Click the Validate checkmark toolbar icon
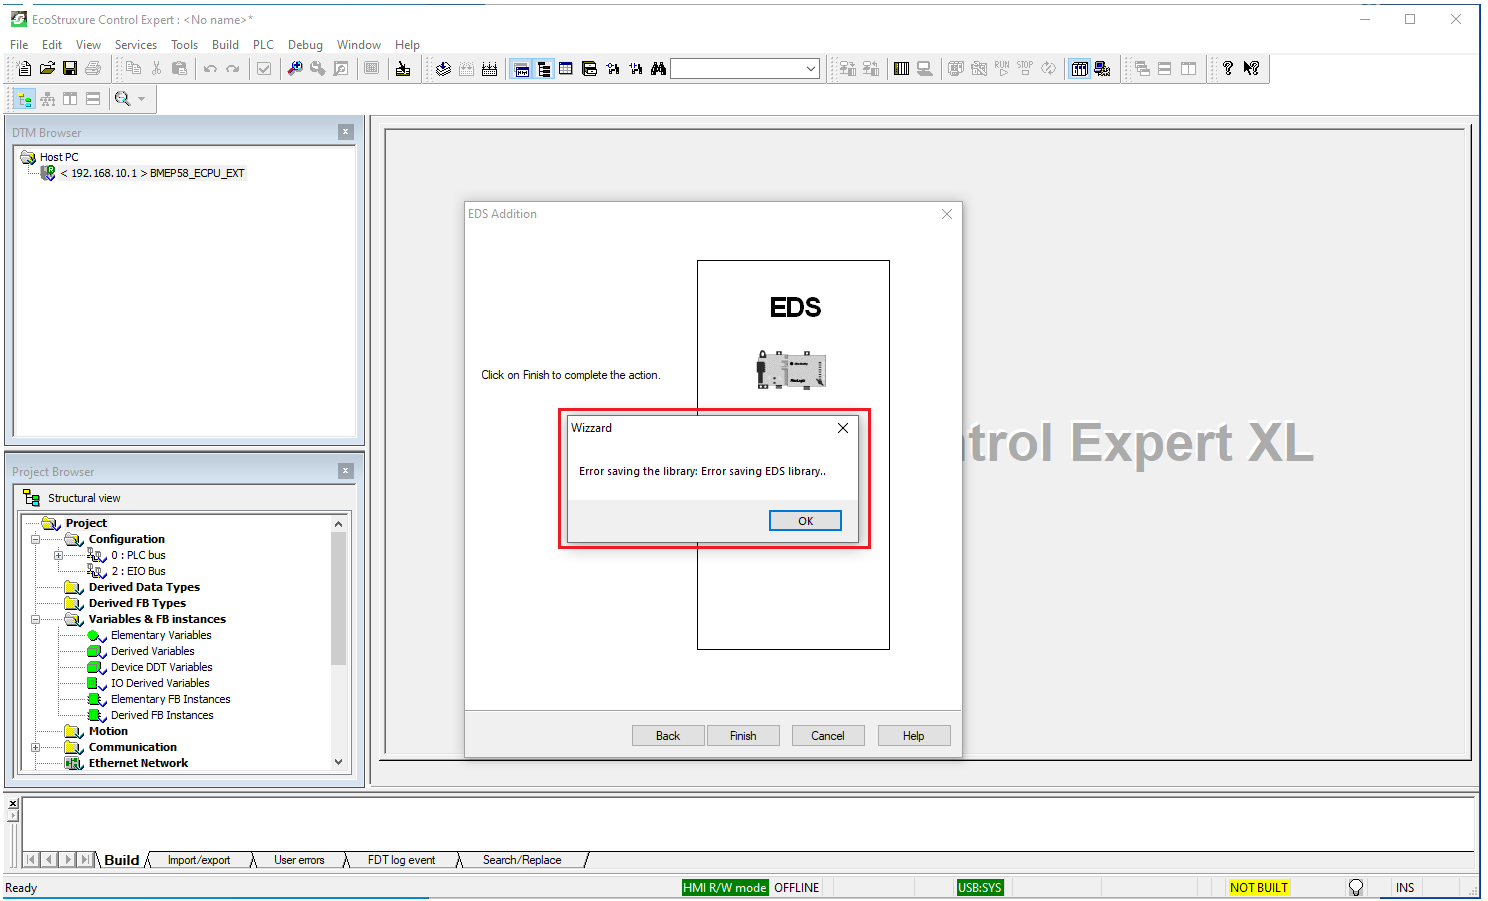This screenshot has height=901, width=1488. coord(264,69)
